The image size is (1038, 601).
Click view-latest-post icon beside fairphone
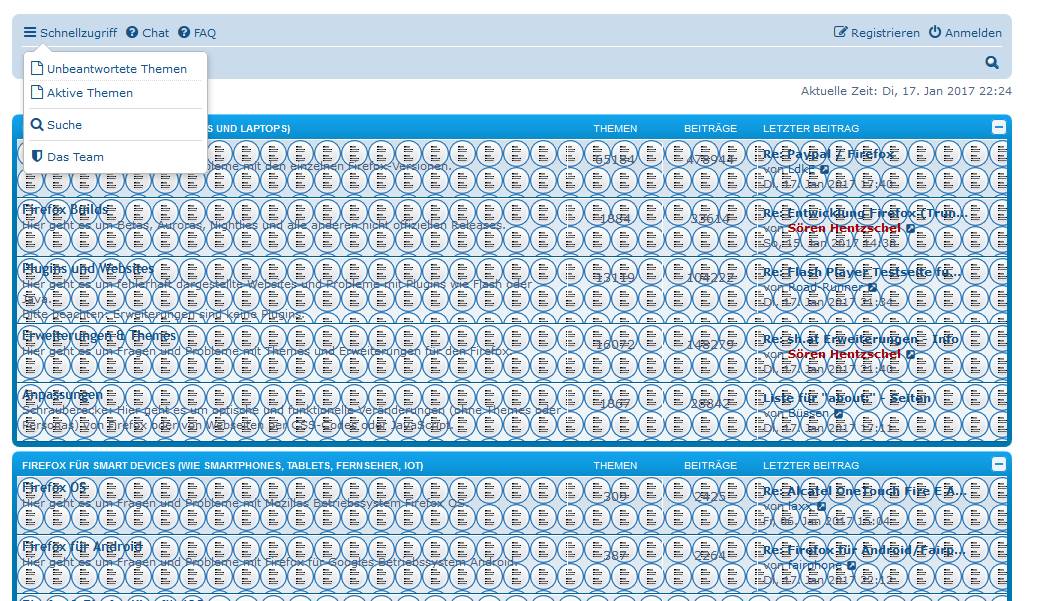(x=852, y=566)
